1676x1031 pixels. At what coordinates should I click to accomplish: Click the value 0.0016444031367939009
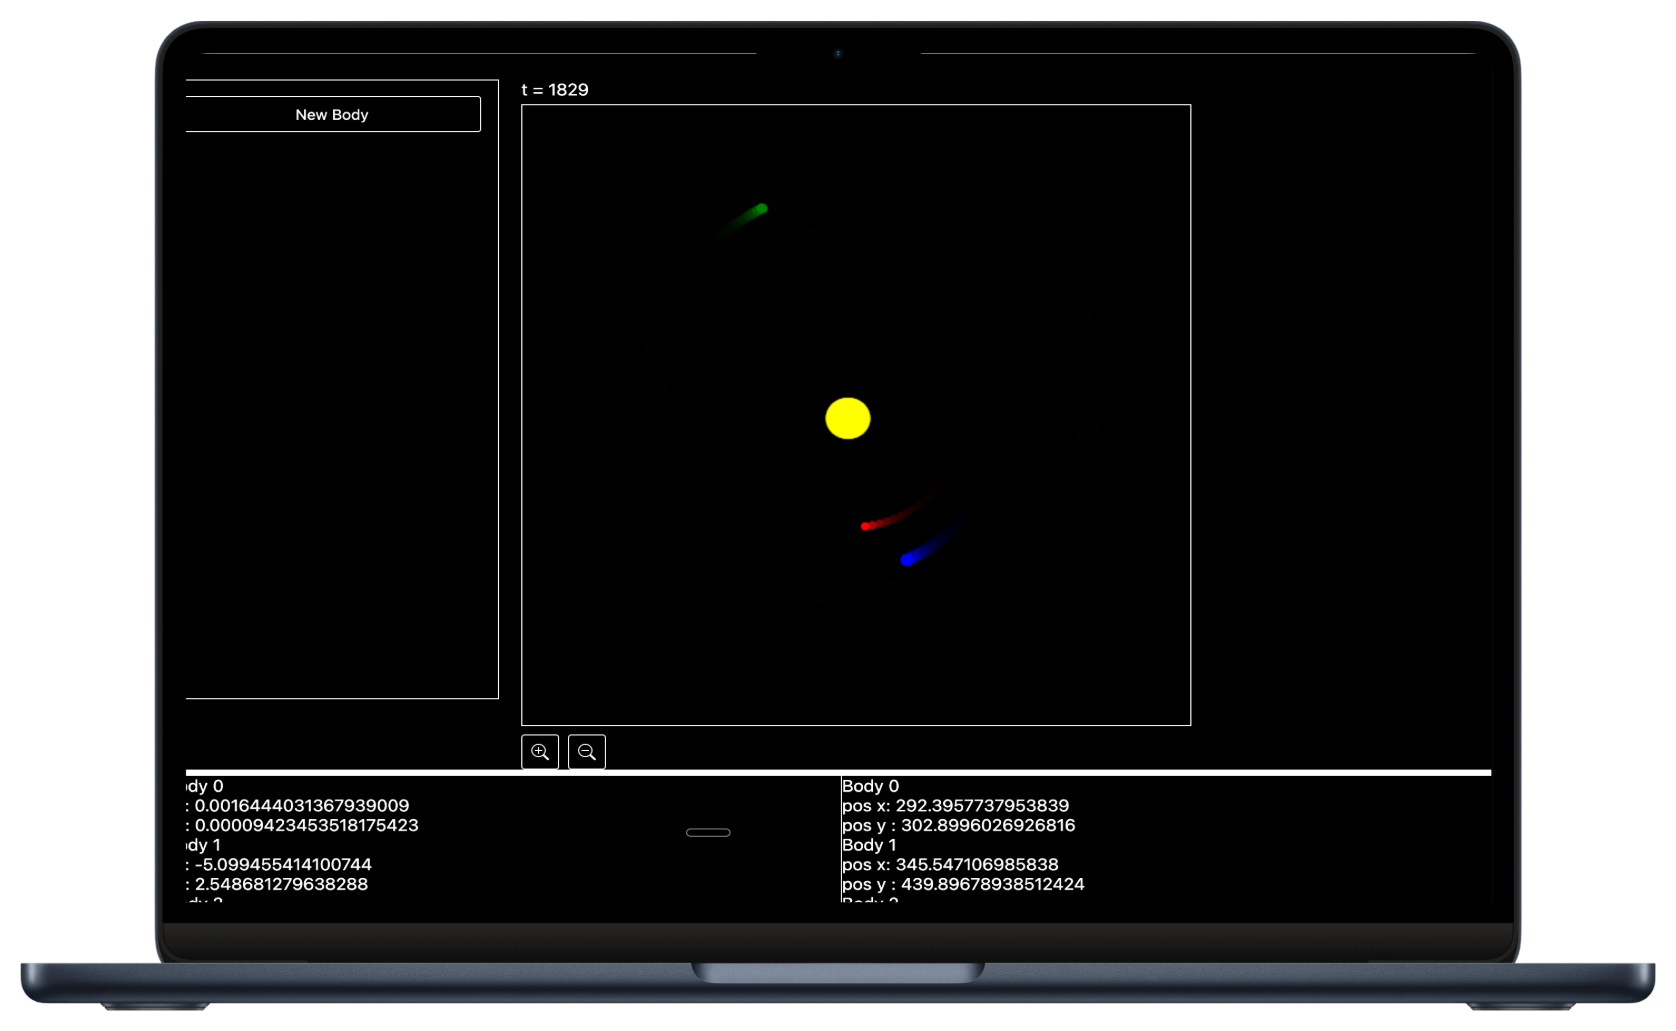(302, 806)
